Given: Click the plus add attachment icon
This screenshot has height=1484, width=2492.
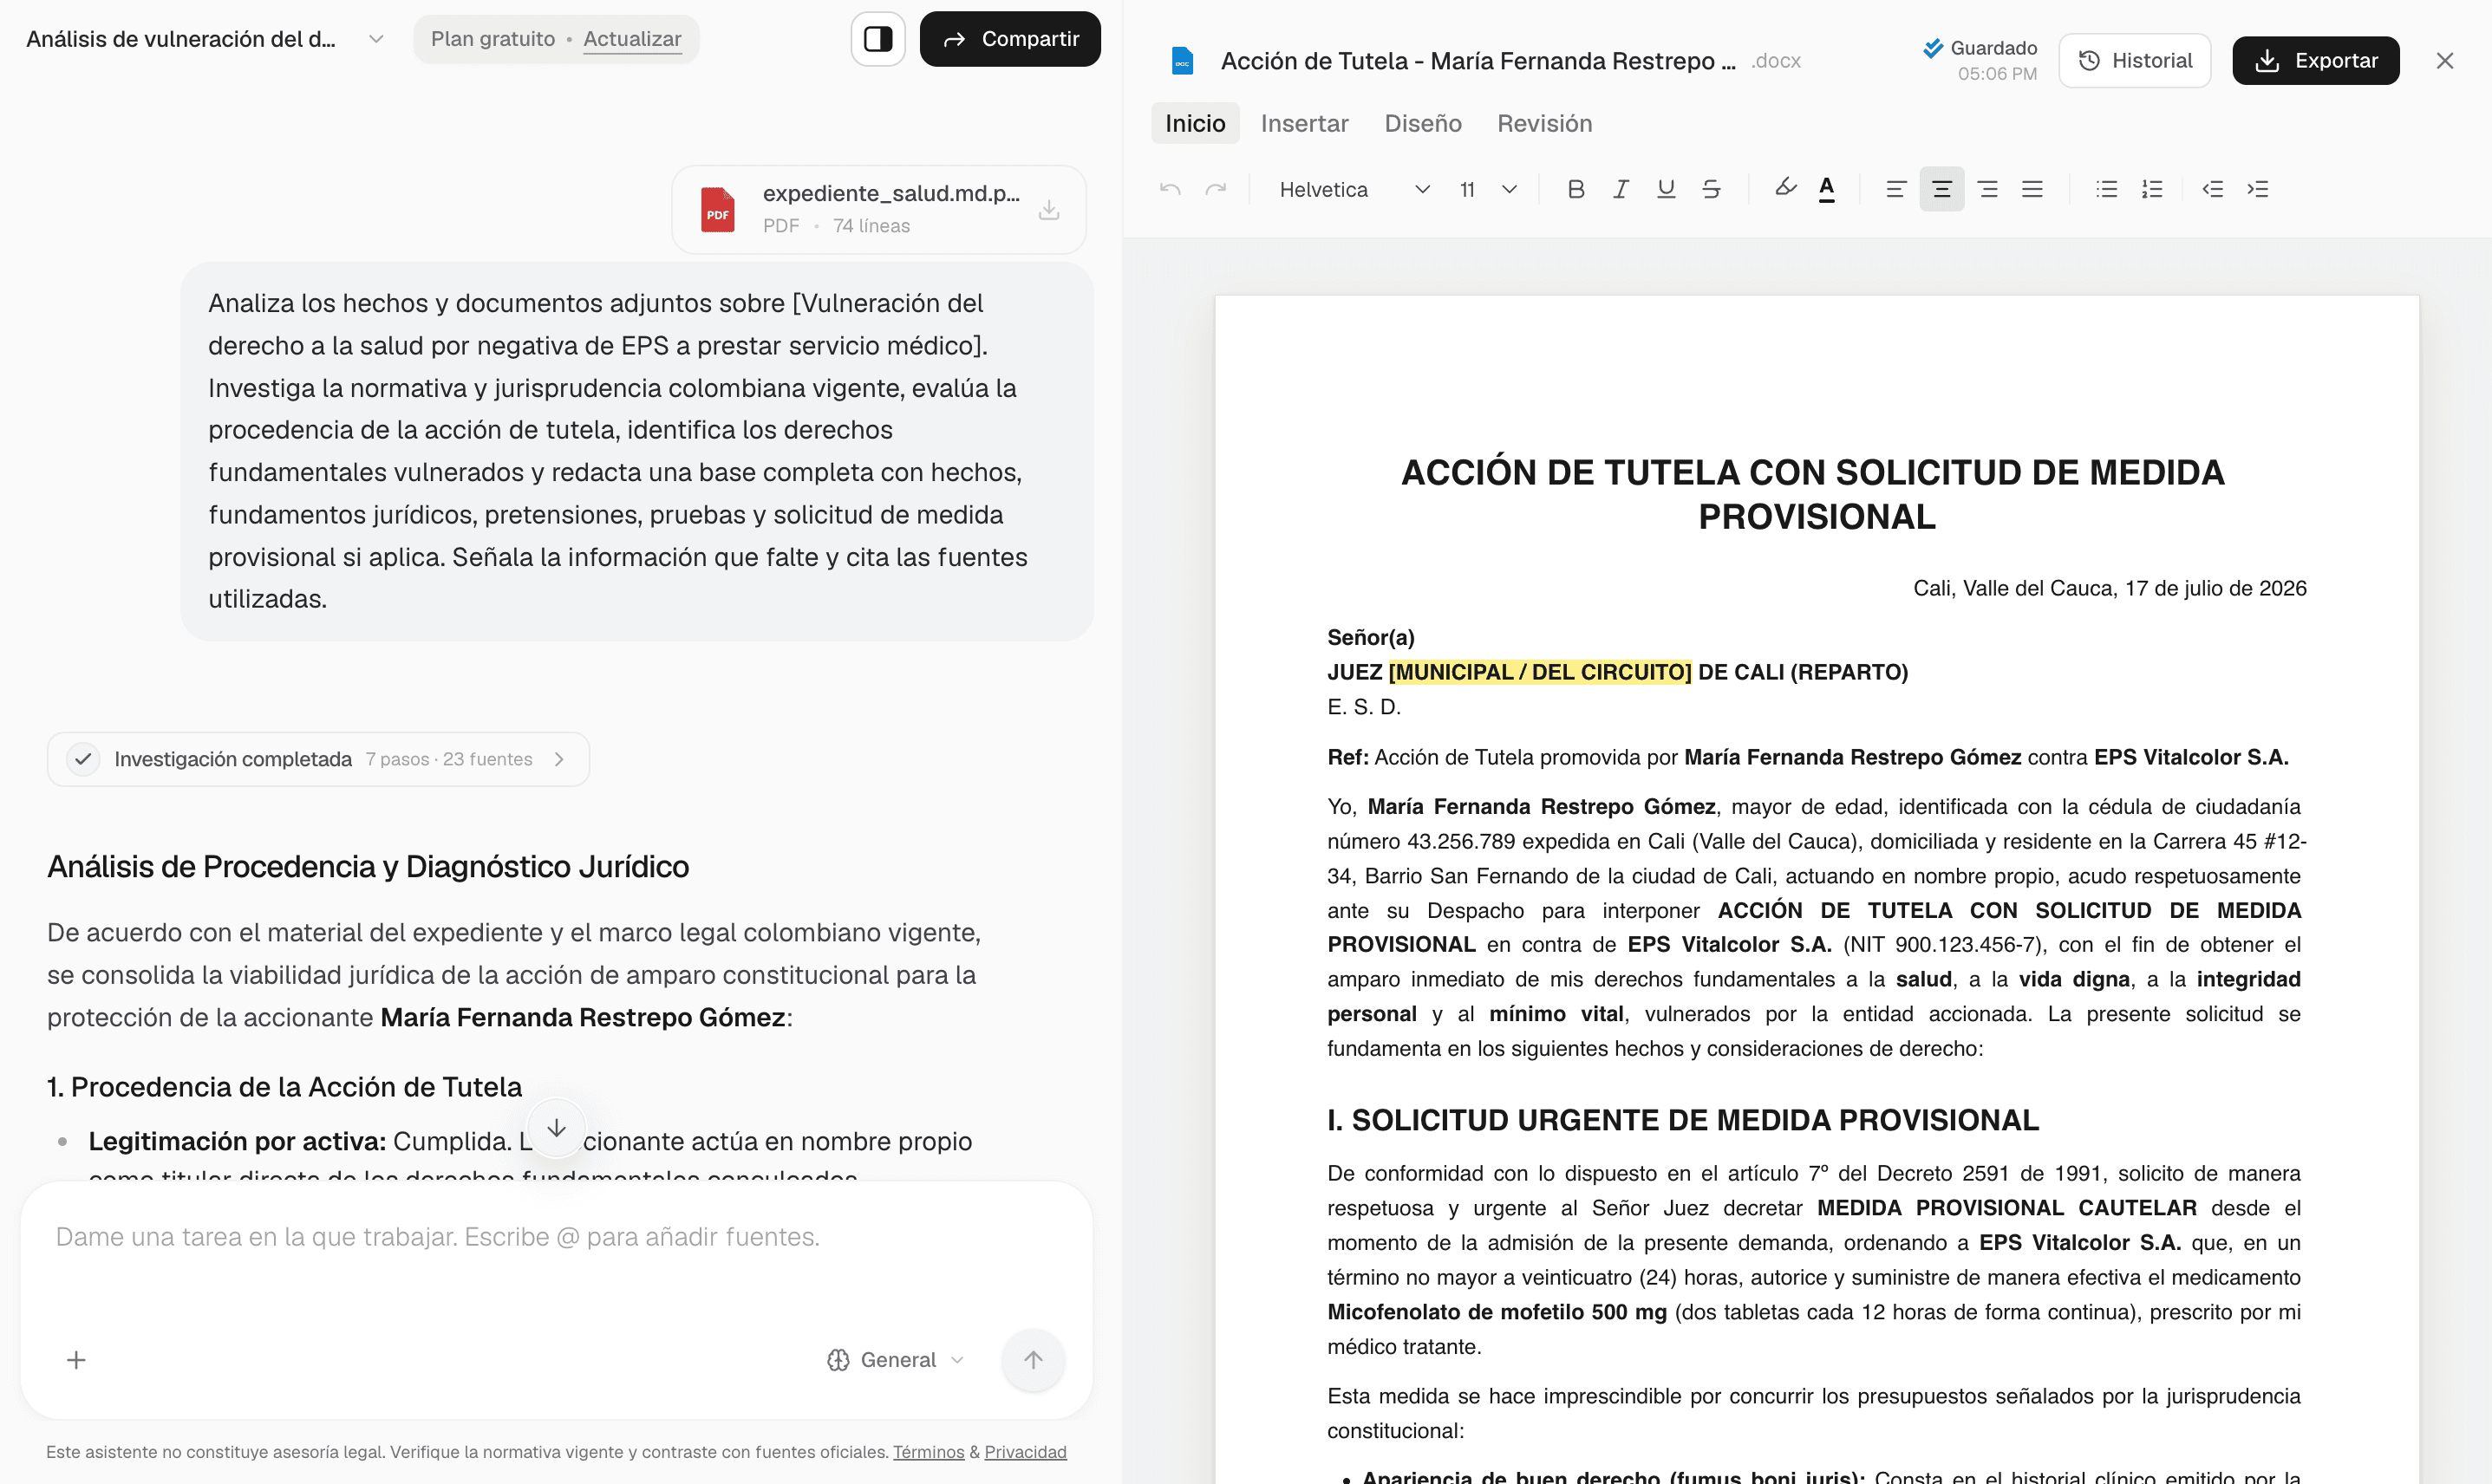Looking at the screenshot, I should tap(76, 1359).
